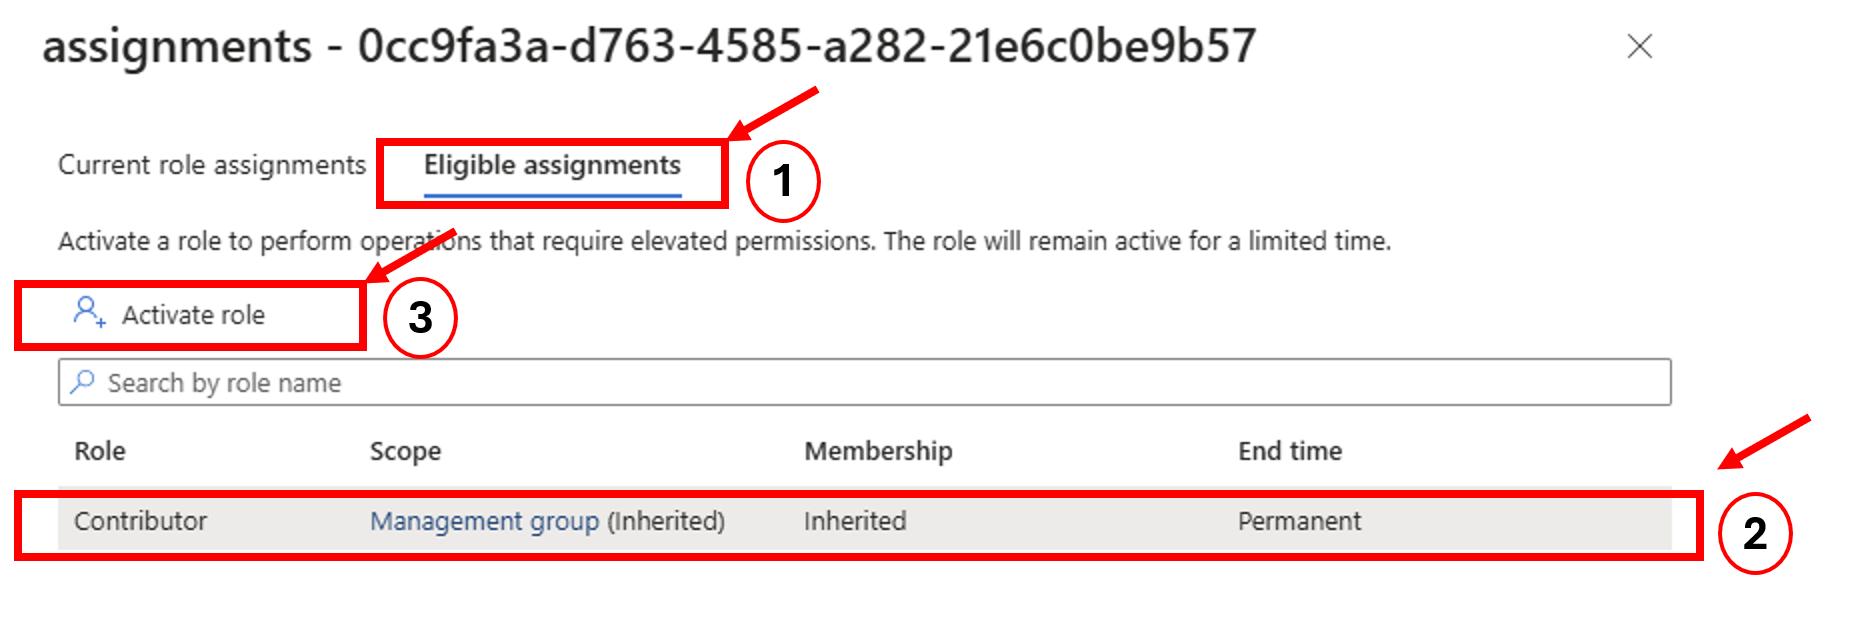Close the assignments panel with the X
Viewport: 1850px width, 641px height.
1639,46
